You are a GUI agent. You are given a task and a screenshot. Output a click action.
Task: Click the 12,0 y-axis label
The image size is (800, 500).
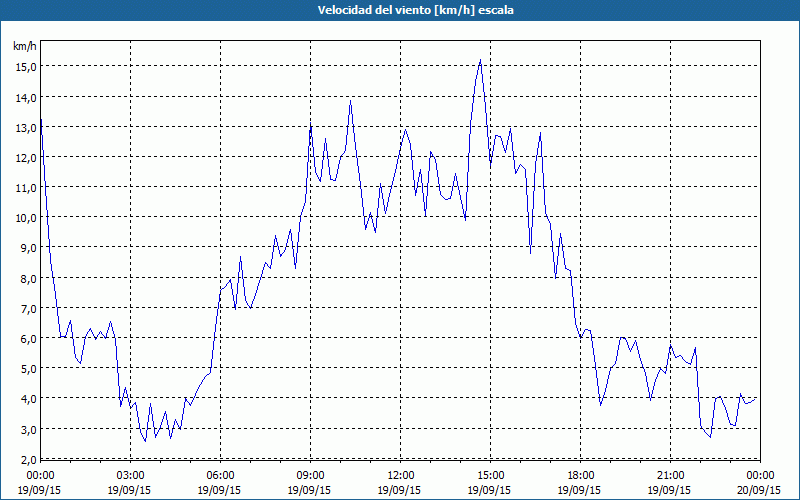(26, 158)
